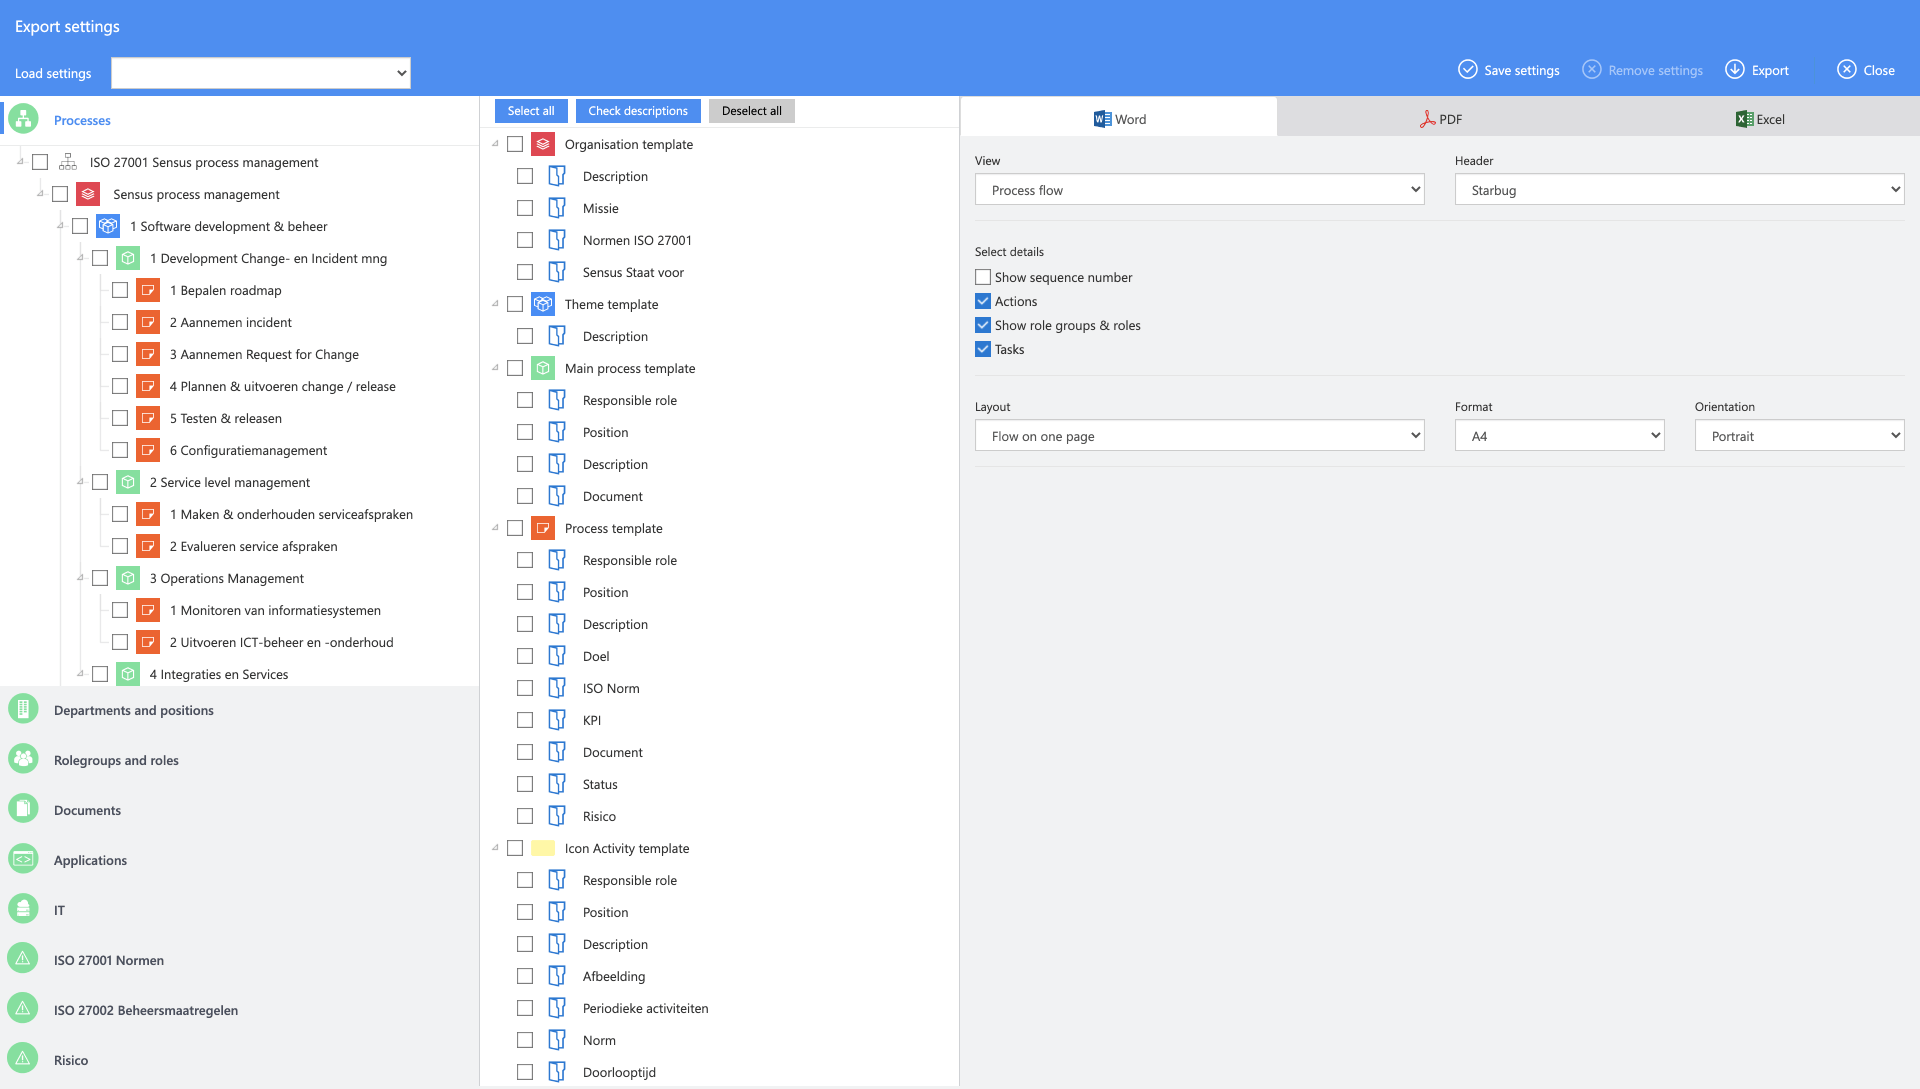
Task: Uncheck the Tasks checkbox
Action: click(983, 349)
